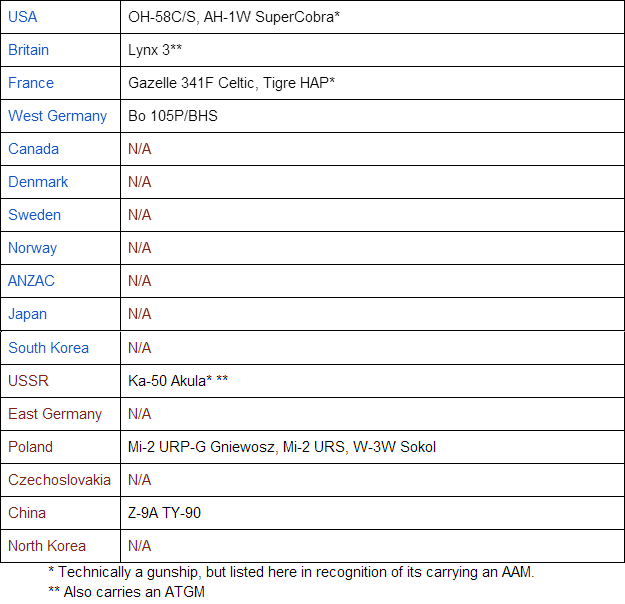Click the N/A entry in the East Germany row

140,414
